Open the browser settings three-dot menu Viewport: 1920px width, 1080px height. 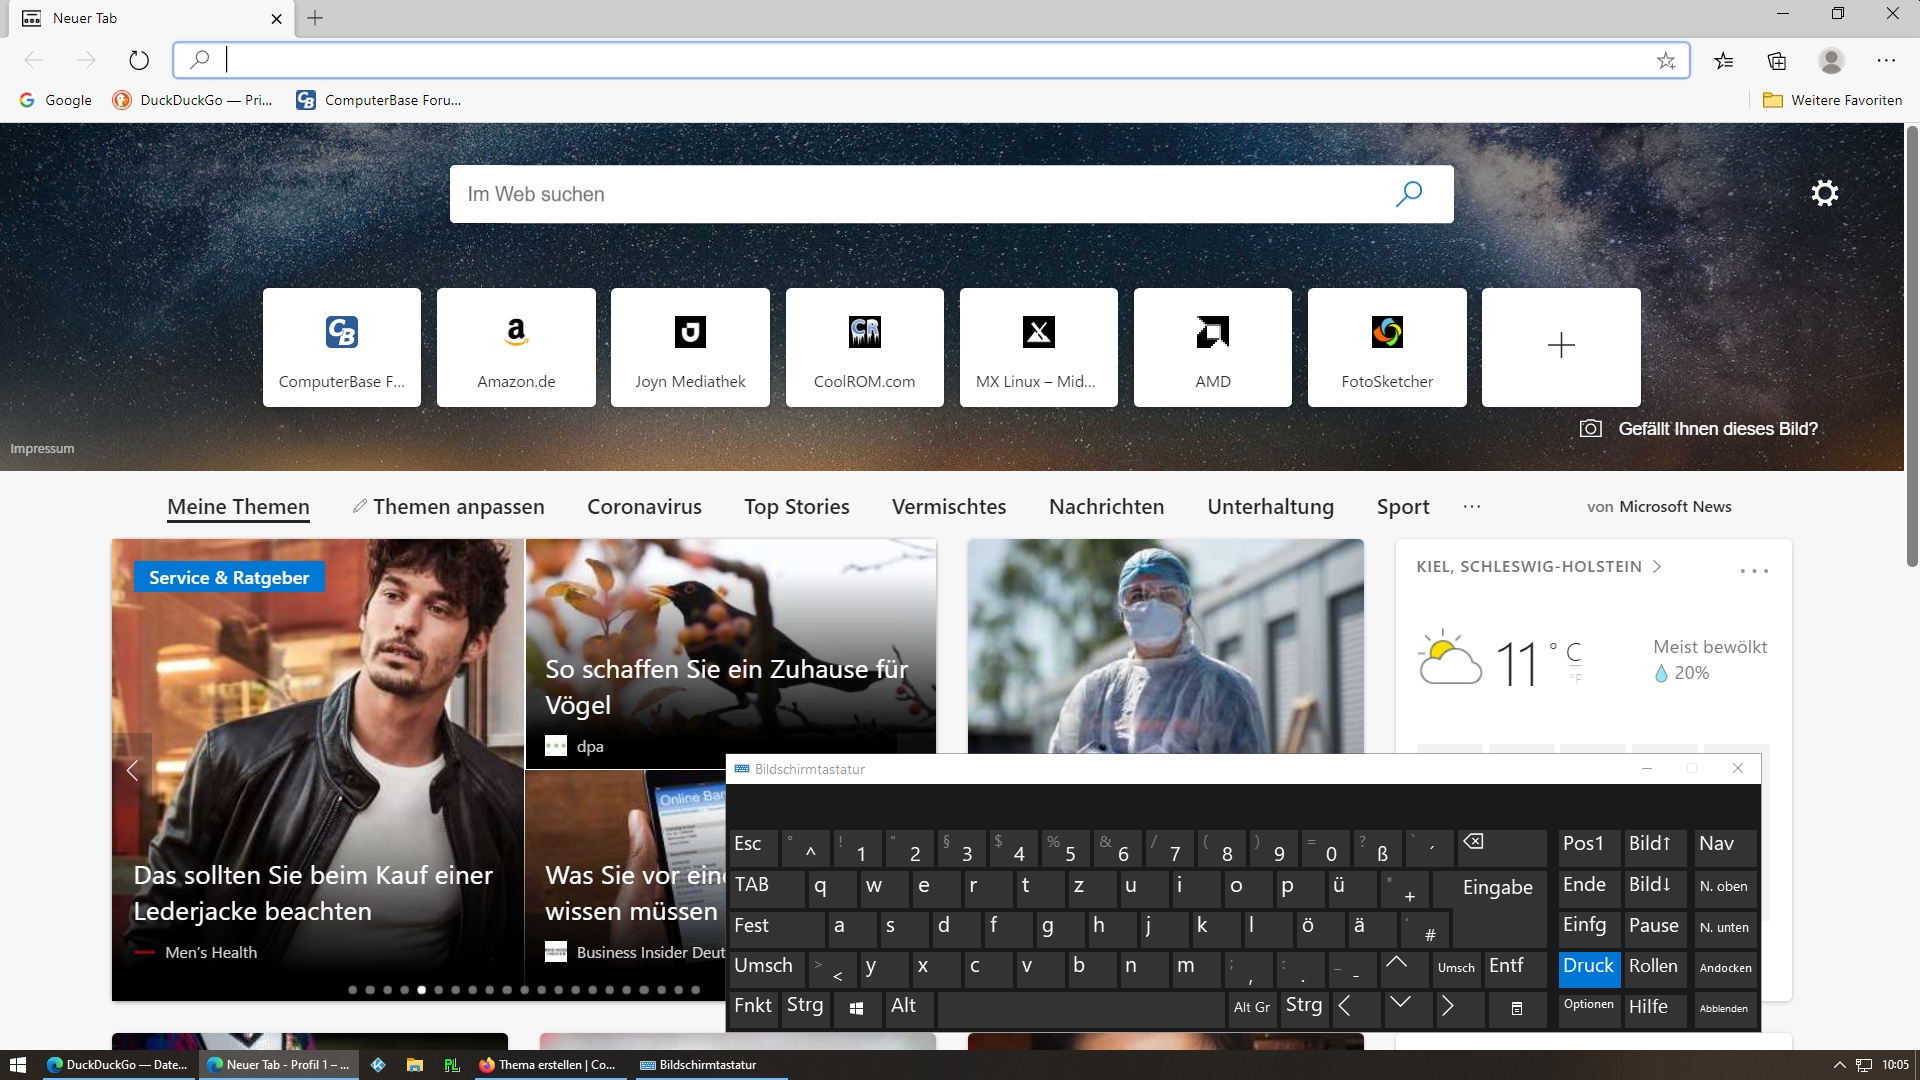click(x=1886, y=60)
